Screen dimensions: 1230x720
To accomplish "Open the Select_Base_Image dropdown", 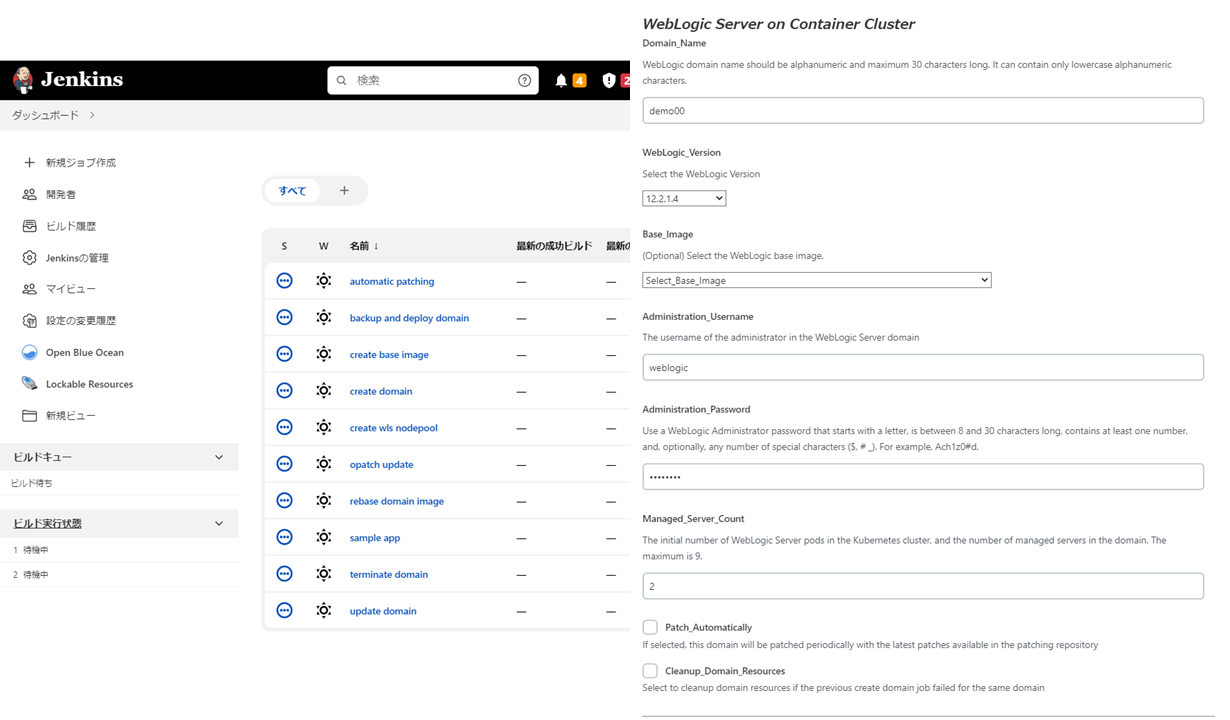I will pyautogui.click(x=816, y=279).
